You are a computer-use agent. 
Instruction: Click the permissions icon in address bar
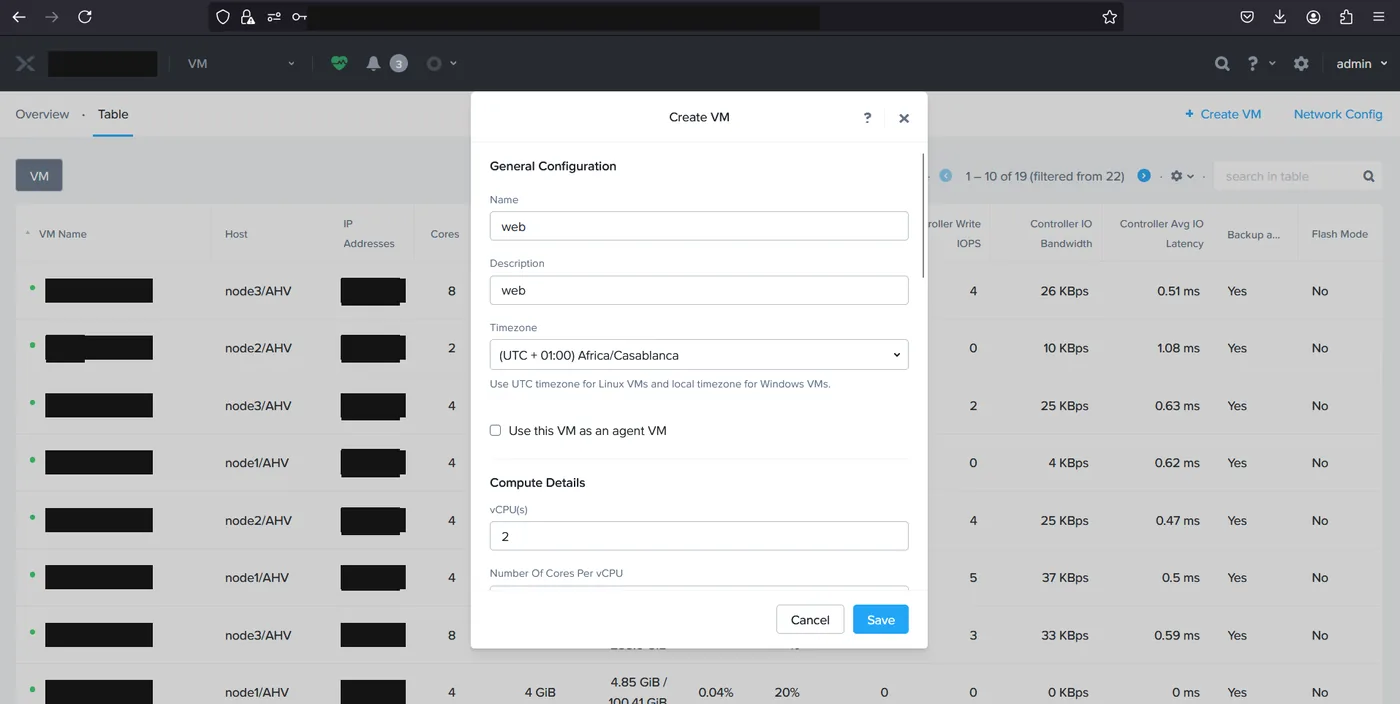click(x=274, y=17)
